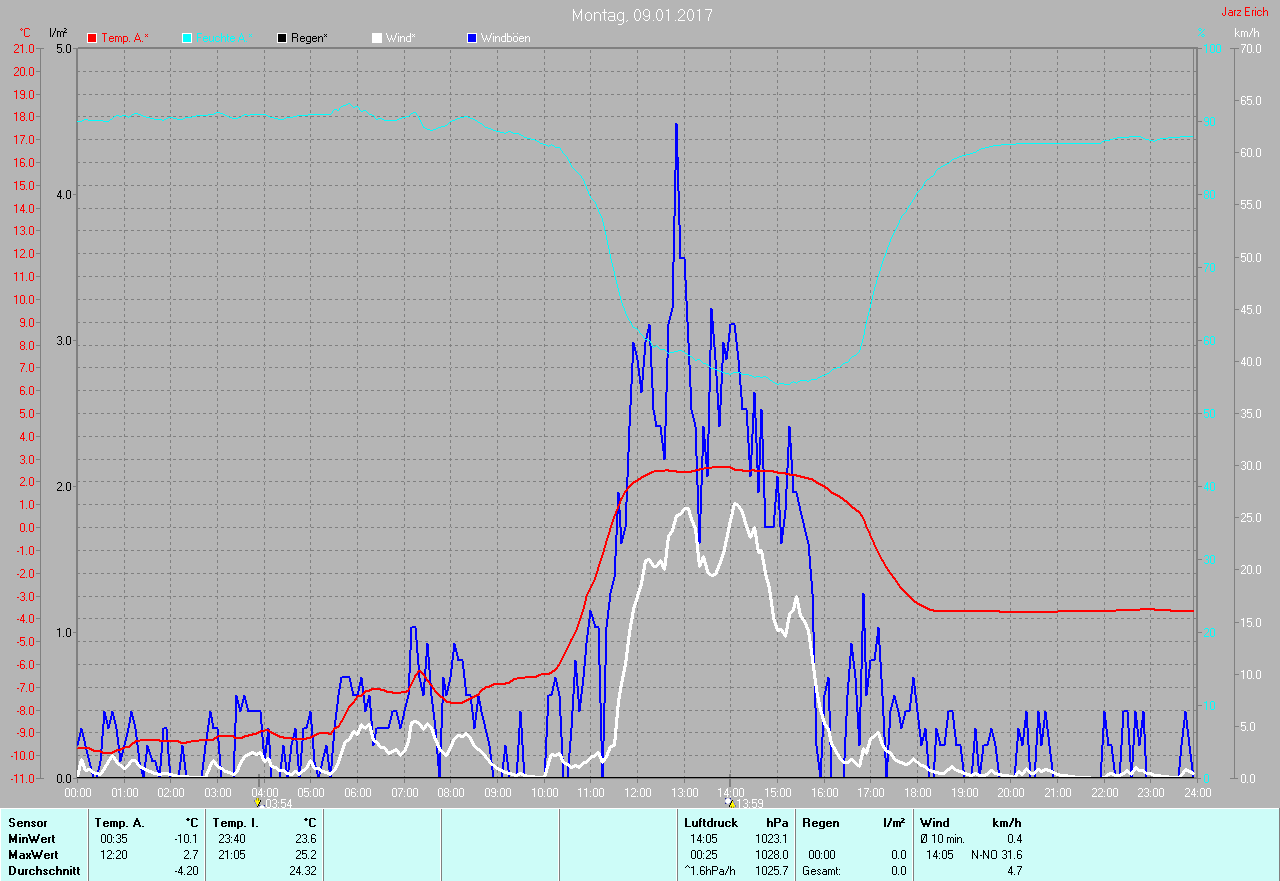
Task: Click the "Sensor" table header
Action: [x=27, y=823]
